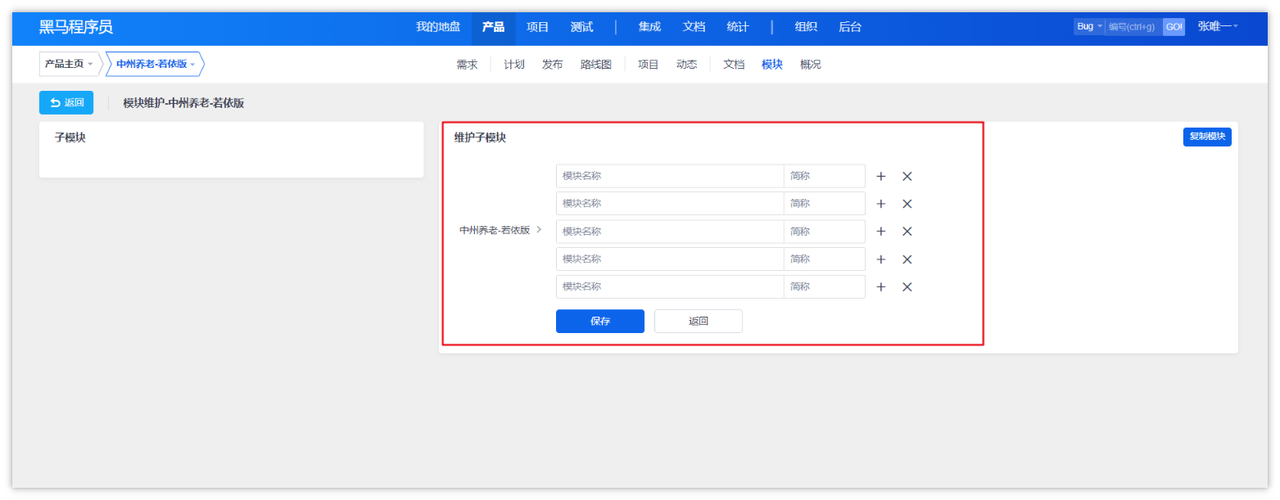Remove the fifth module row with X icon
Image resolution: width=1280 pixels, height=500 pixels.
point(907,287)
